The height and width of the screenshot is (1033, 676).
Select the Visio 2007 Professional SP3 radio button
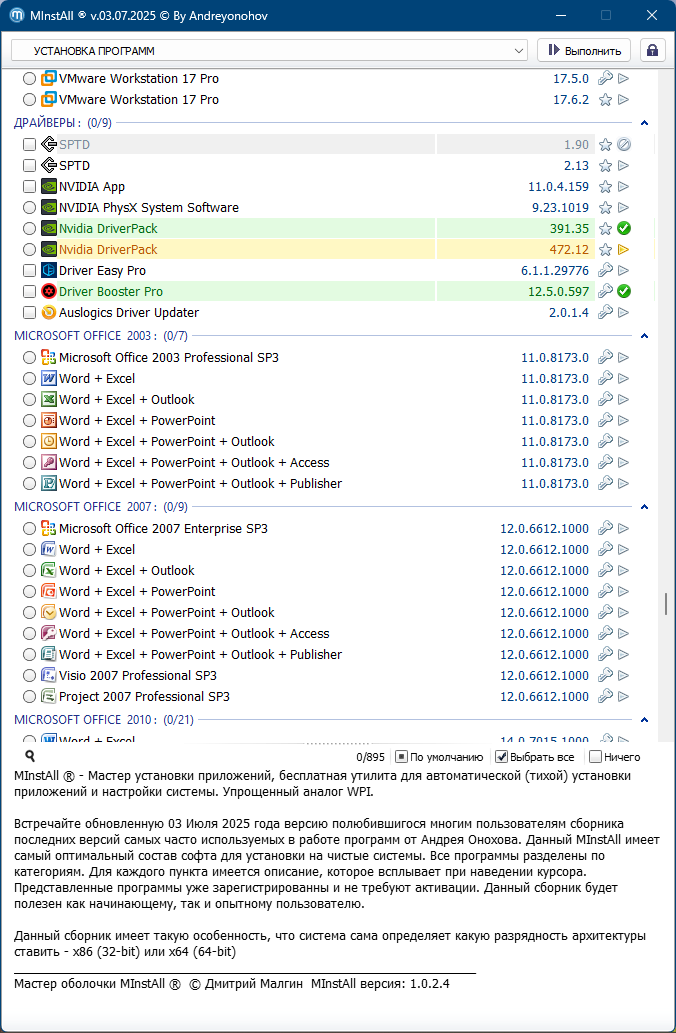point(29,675)
